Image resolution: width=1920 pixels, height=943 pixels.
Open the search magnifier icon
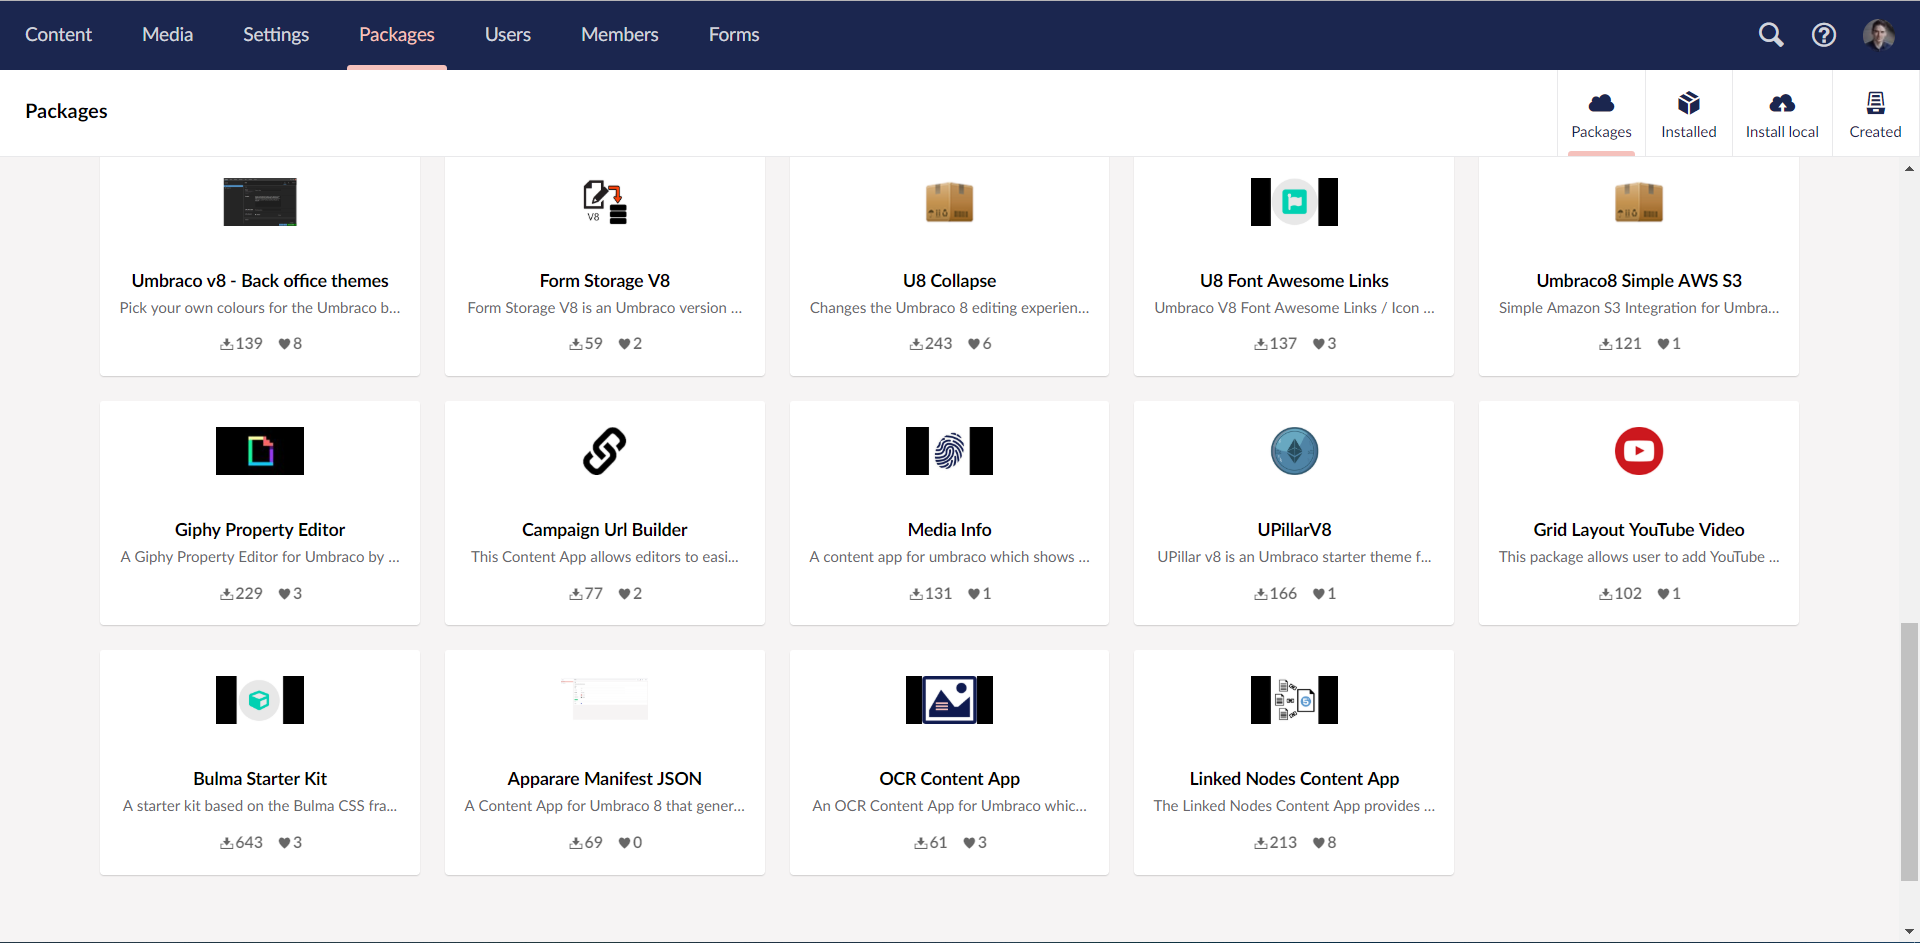1771,34
